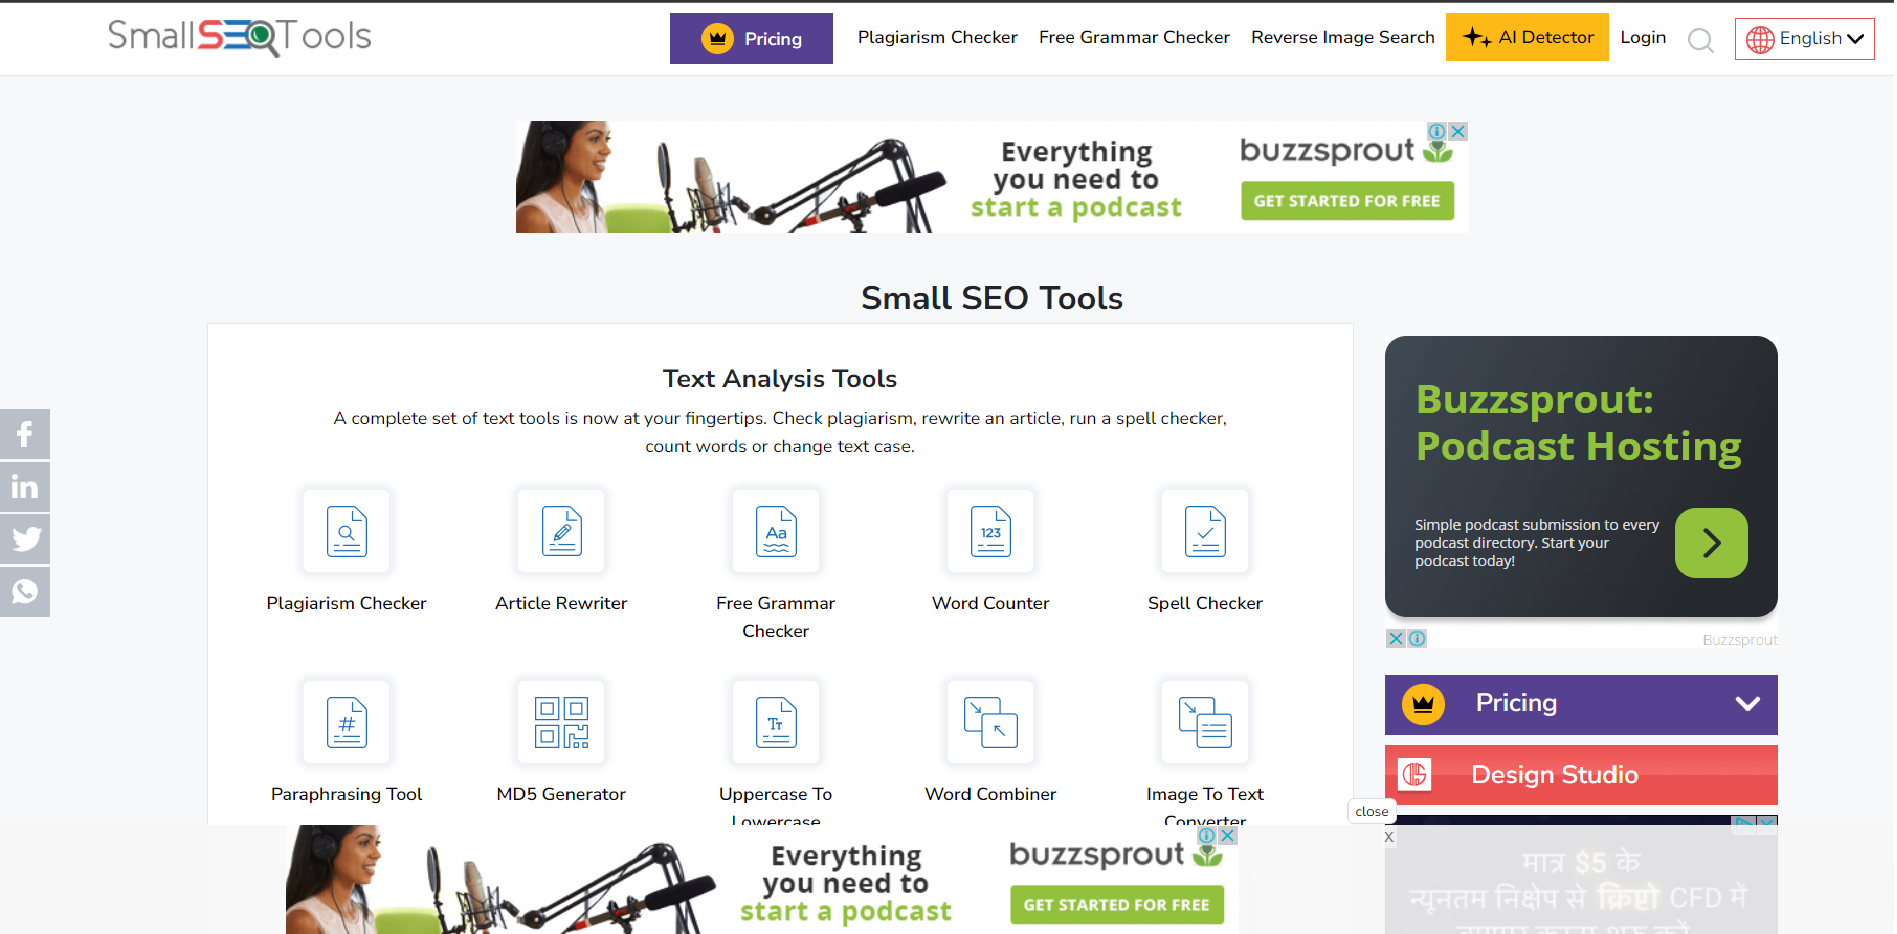Open the Word Counter text link
This screenshot has height=934, width=1897.
click(x=990, y=603)
